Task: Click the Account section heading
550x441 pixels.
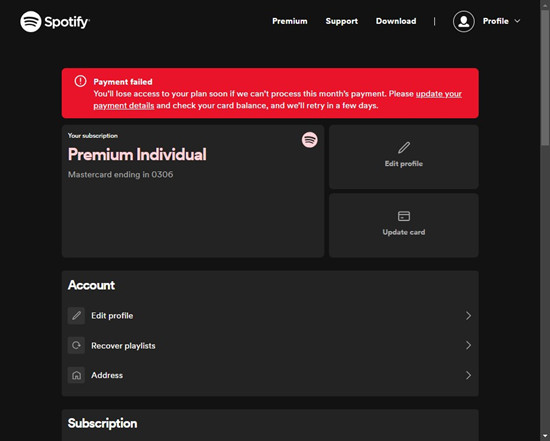Action: point(91,285)
